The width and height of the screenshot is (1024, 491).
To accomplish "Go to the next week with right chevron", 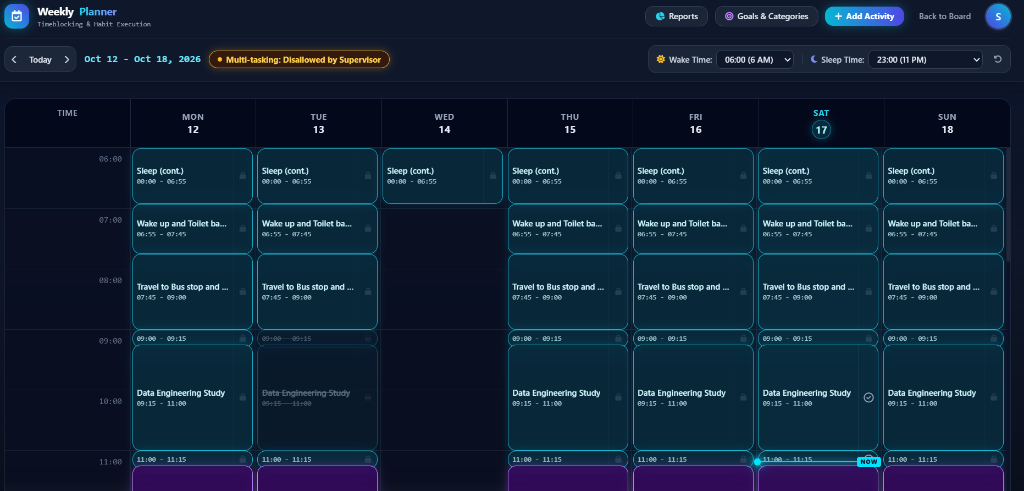I will tap(67, 59).
